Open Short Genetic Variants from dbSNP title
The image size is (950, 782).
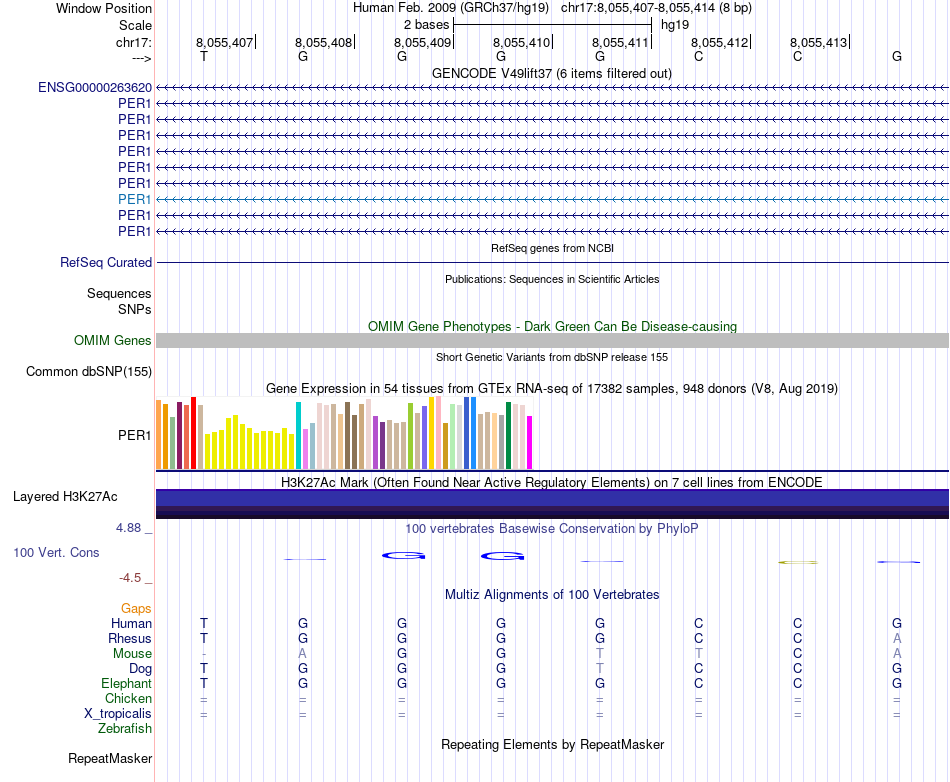click(x=552, y=357)
